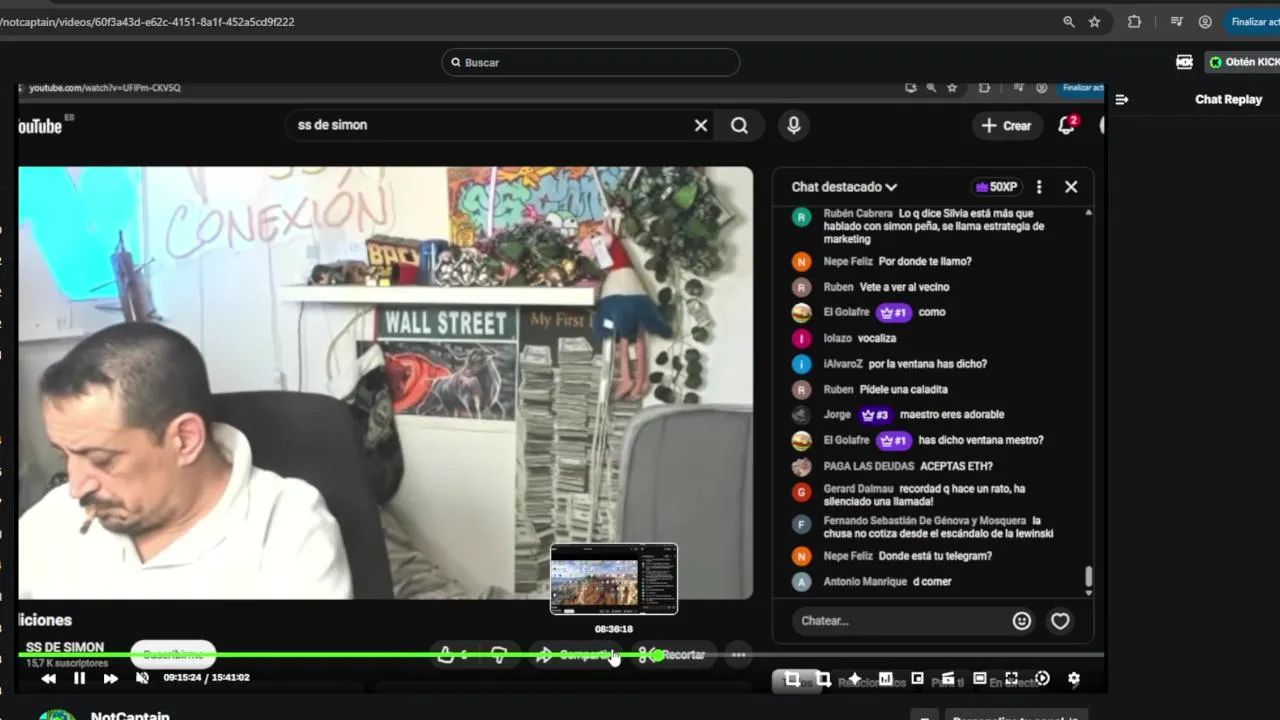Click El Golafre's 'como' message
Screen dimensions: 1280x720
(x=933, y=313)
